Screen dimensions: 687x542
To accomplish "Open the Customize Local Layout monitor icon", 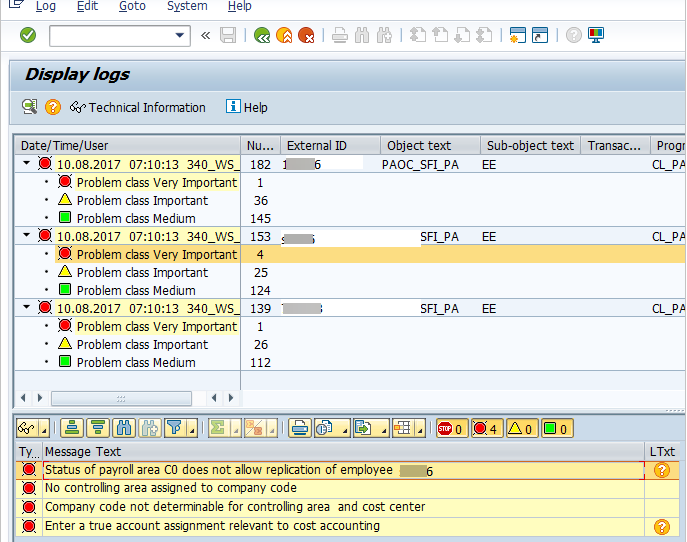I will pyautogui.click(x=596, y=35).
